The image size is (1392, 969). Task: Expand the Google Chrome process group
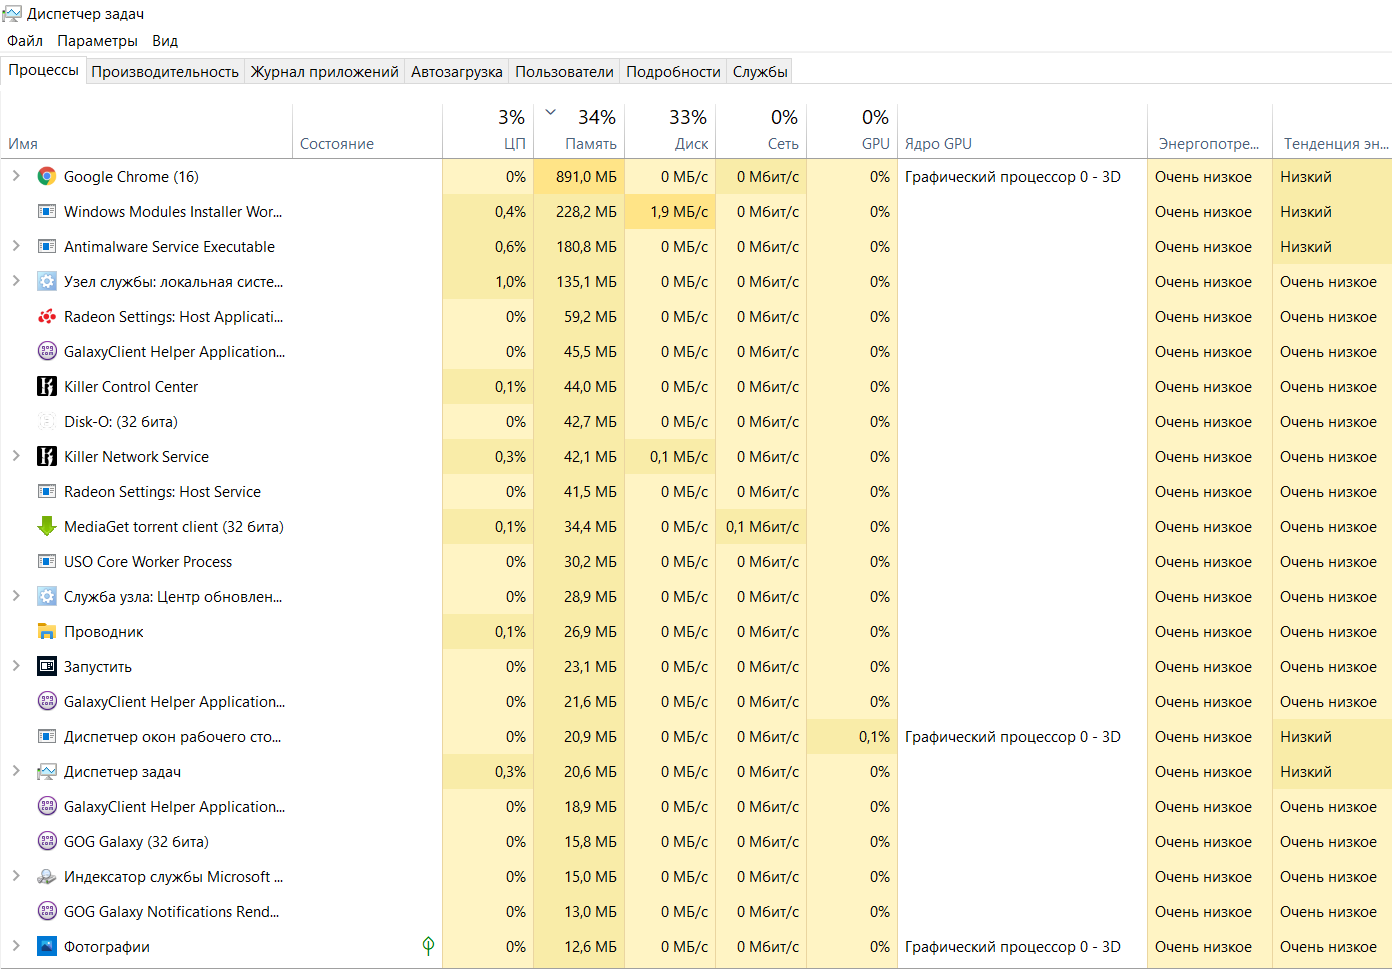click(x=16, y=176)
